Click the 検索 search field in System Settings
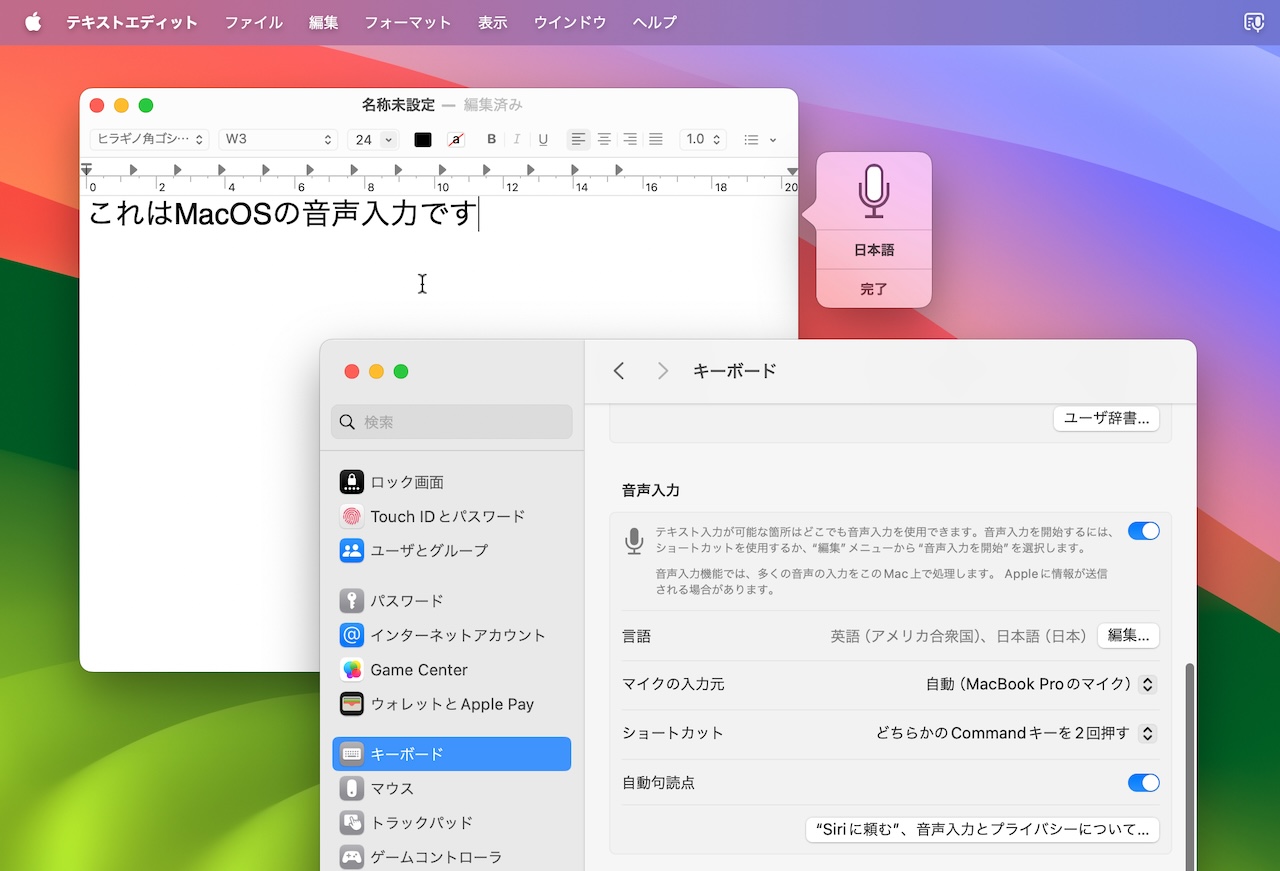This screenshot has width=1280, height=871. 452,422
